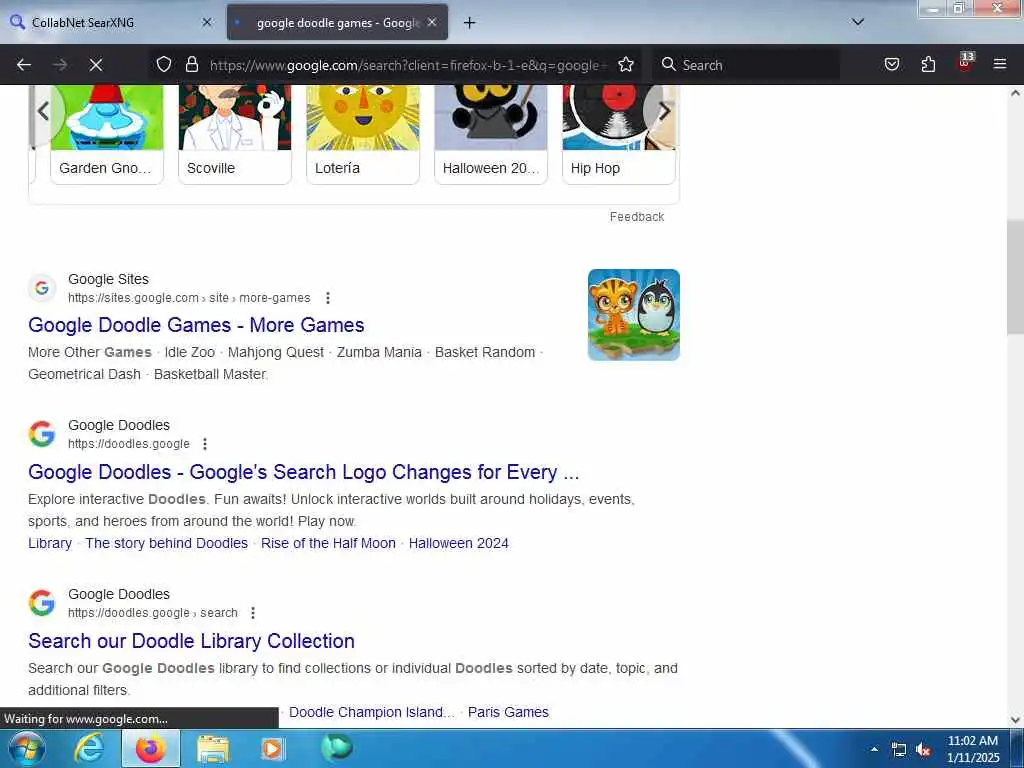Open more options for doodles.google result
The image size is (1024, 768).
(x=205, y=444)
